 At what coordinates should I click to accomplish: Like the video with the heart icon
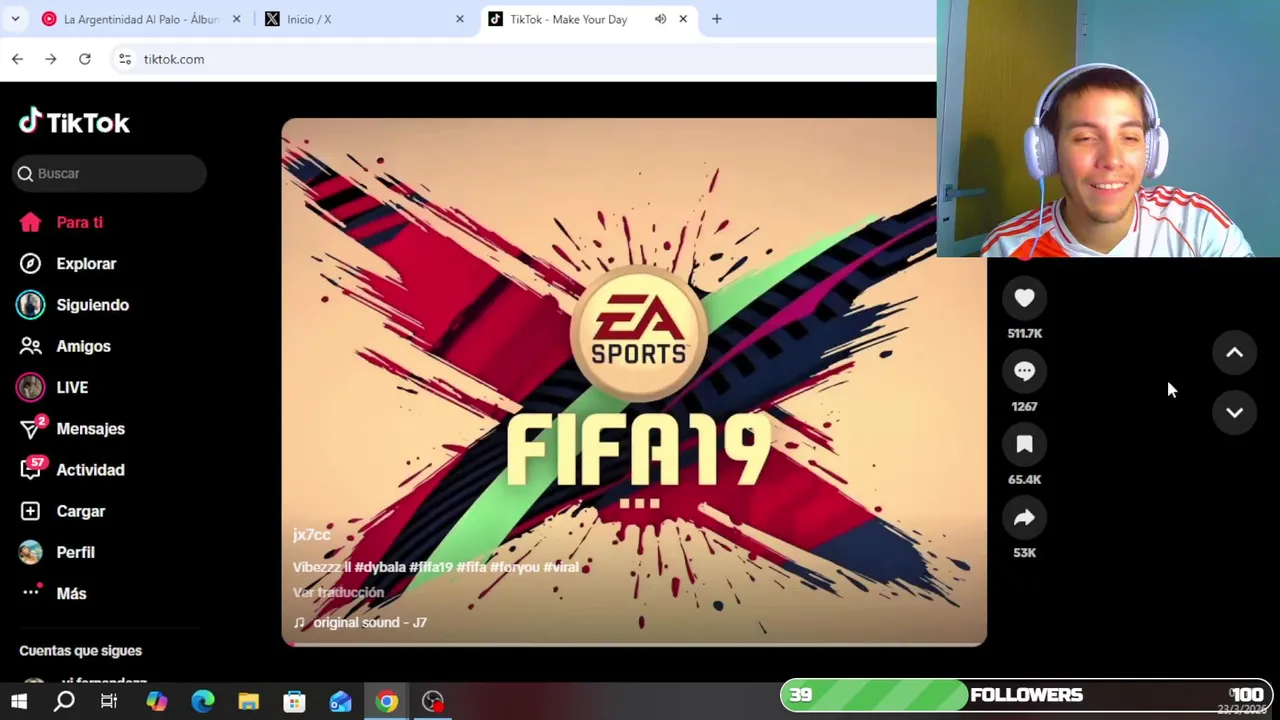(x=1024, y=298)
